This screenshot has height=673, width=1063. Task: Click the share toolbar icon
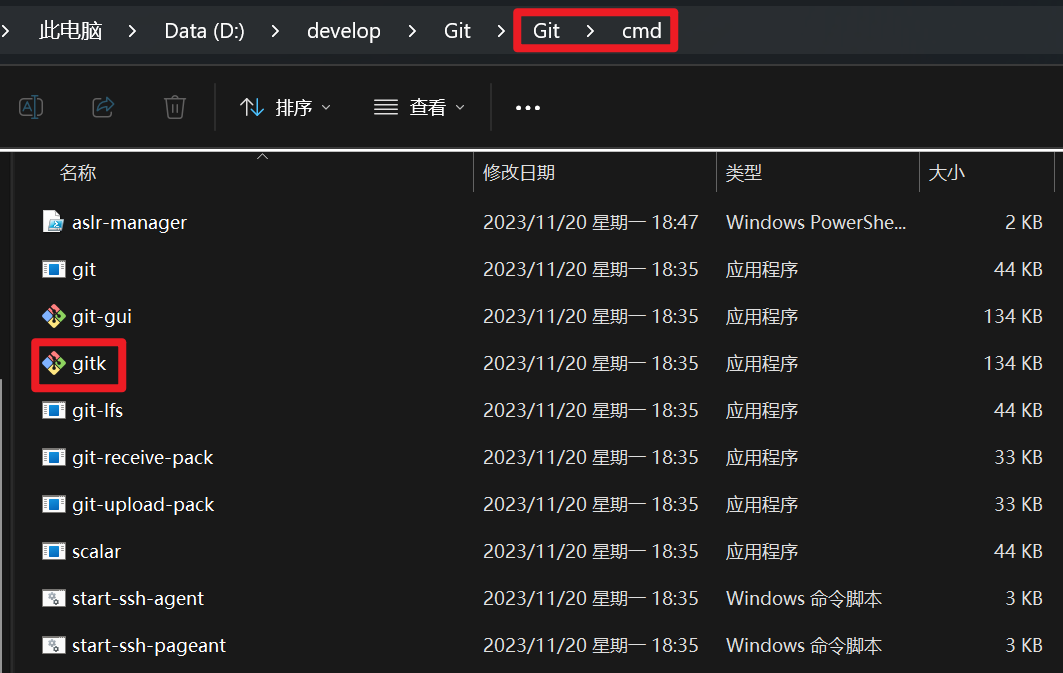tap(103, 107)
